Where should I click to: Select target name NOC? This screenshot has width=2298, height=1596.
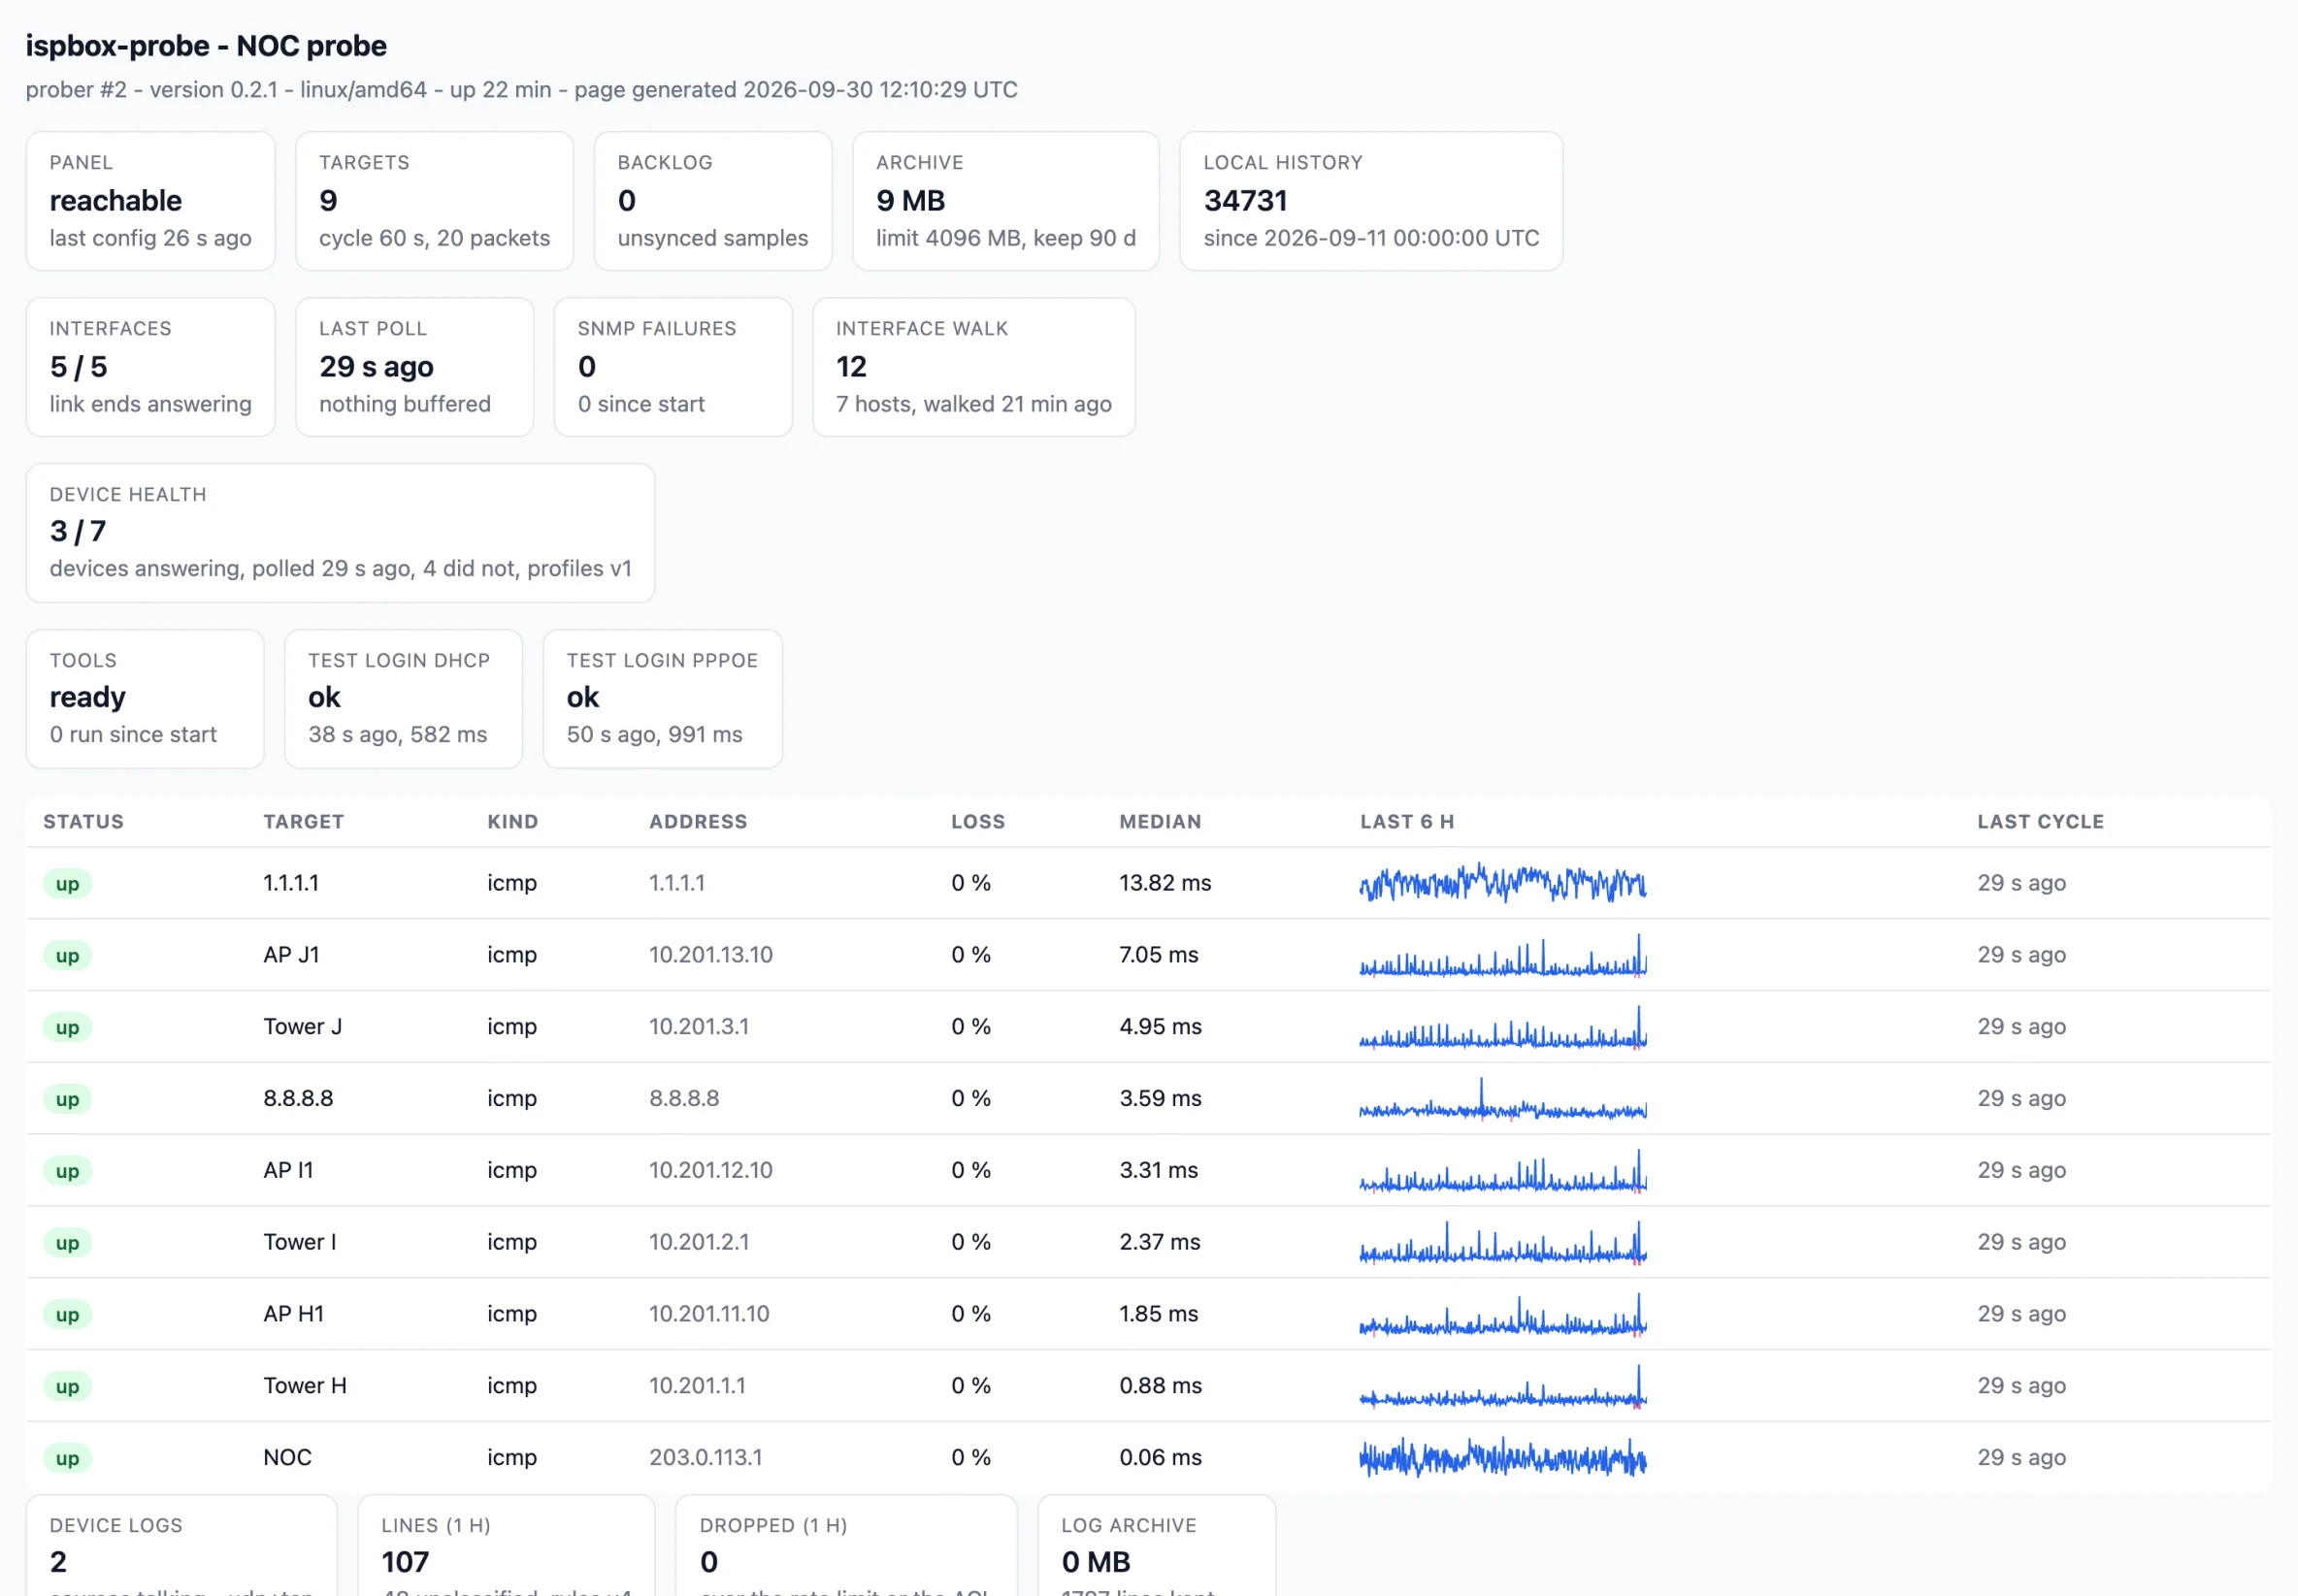click(x=287, y=1458)
